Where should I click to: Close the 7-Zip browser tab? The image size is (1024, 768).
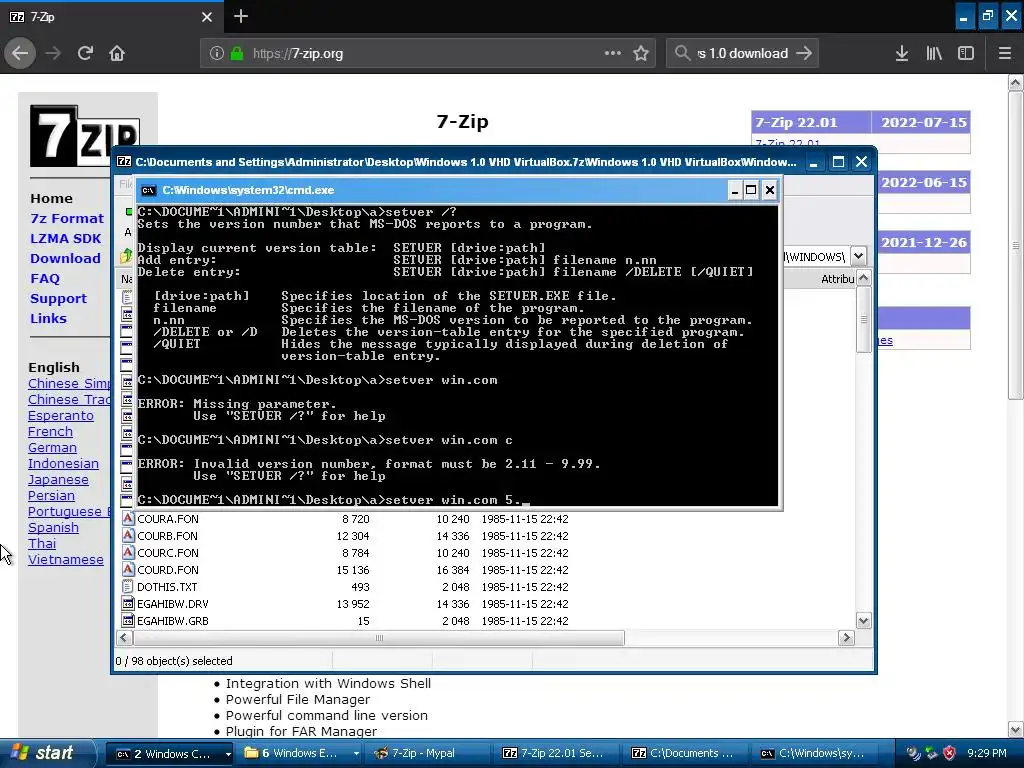coord(206,17)
